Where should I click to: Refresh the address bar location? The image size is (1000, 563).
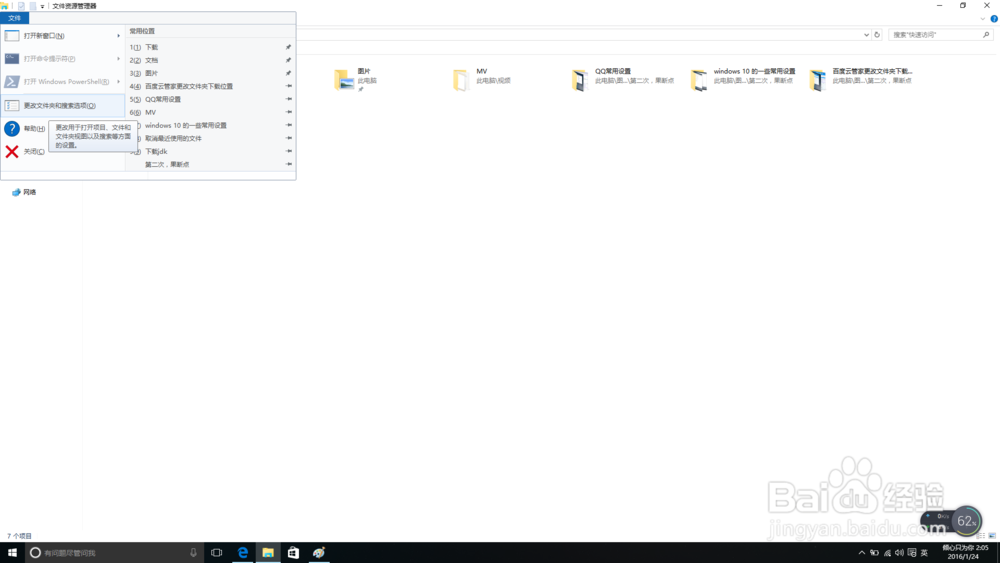coord(877,34)
